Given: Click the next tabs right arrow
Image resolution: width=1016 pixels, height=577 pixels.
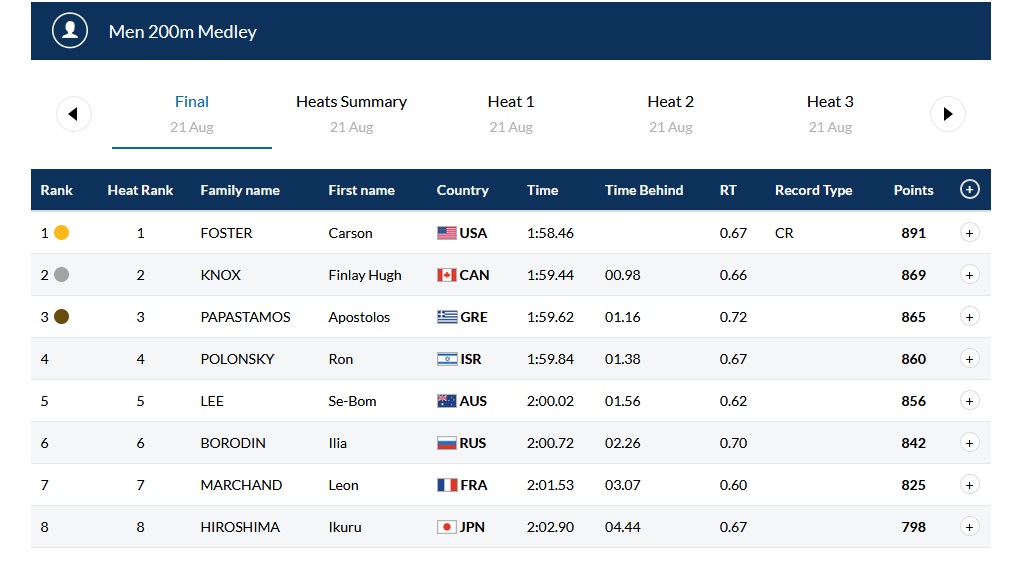Looking at the screenshot, I should tap(947, 114).
